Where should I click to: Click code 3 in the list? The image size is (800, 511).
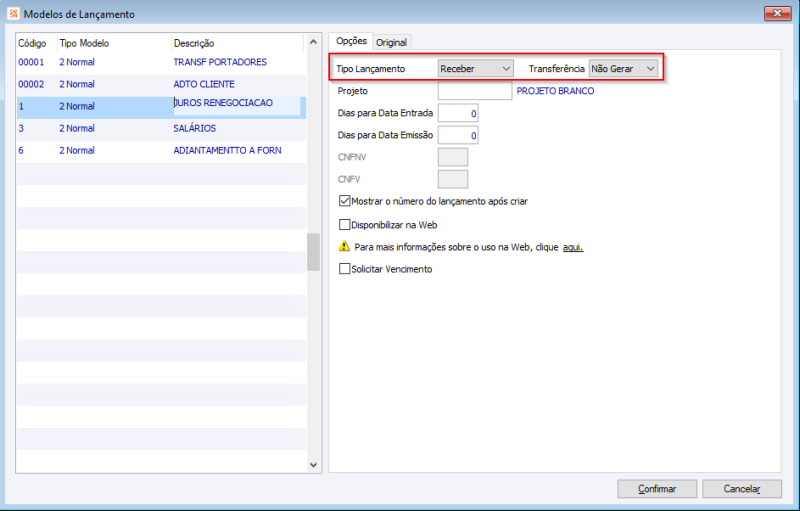point(21,129)
